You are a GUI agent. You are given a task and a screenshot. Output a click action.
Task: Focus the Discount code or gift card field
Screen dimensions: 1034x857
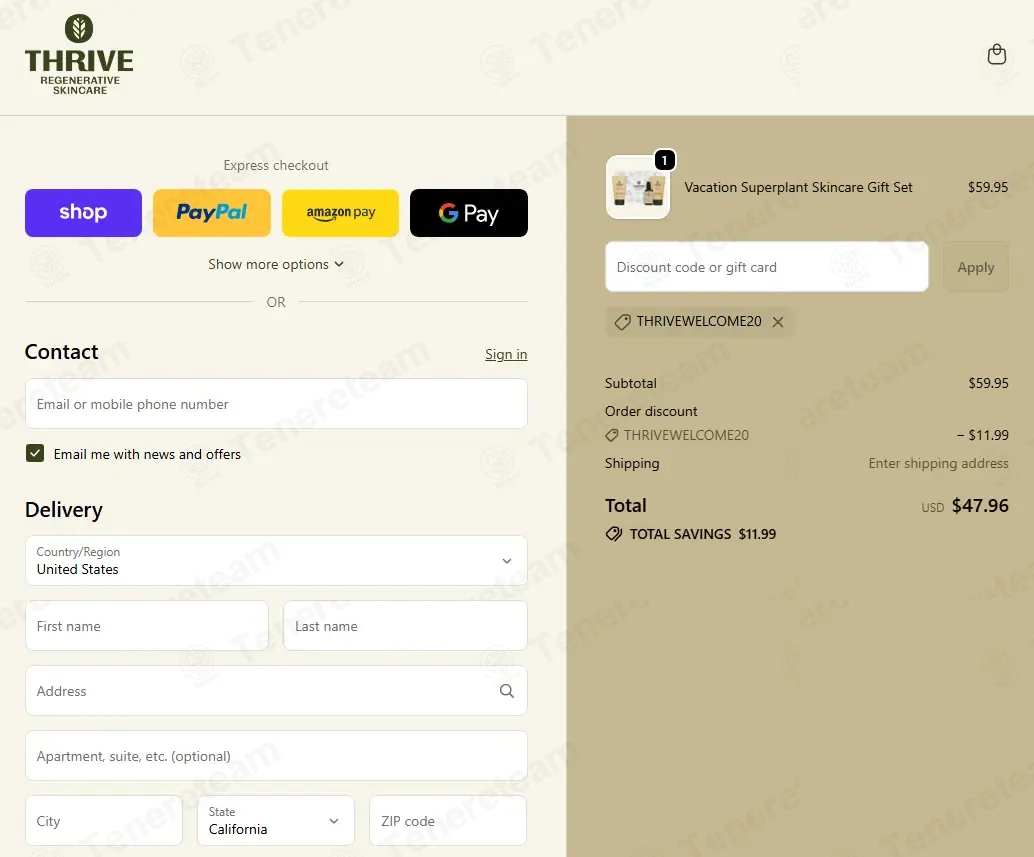click(x=767, y=267)
